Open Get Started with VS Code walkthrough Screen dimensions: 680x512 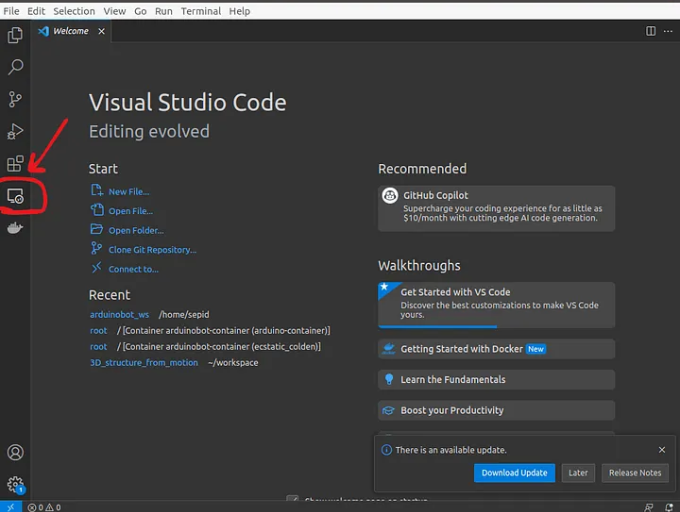tap(496, 305)
